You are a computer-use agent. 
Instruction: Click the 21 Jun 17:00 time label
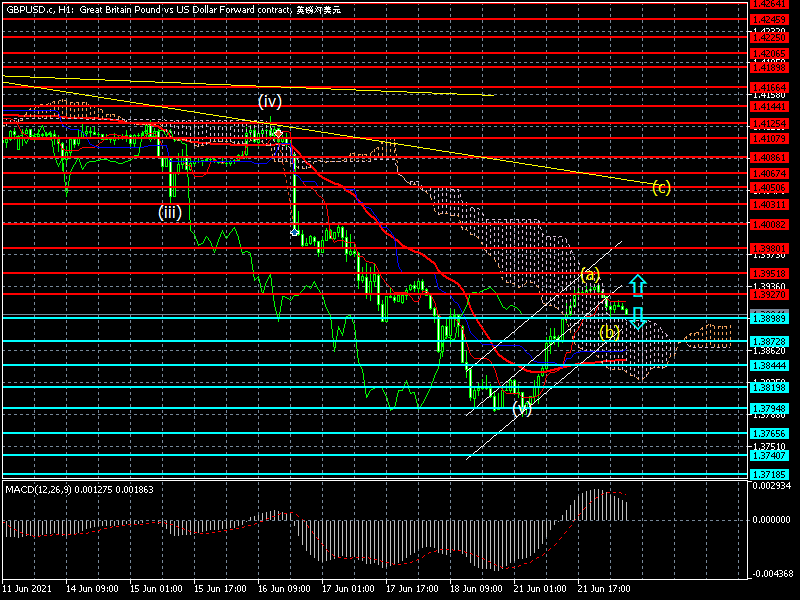(604, 588)
